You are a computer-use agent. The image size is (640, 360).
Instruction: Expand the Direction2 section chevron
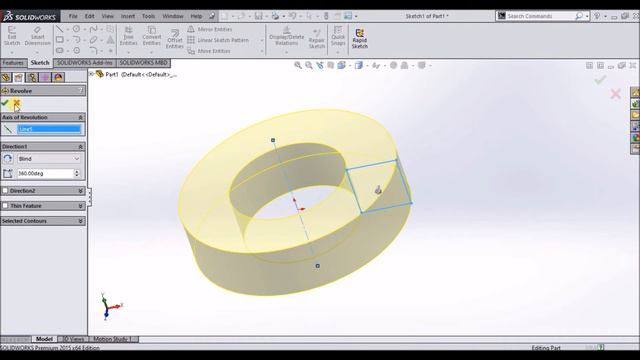[80, 191]
